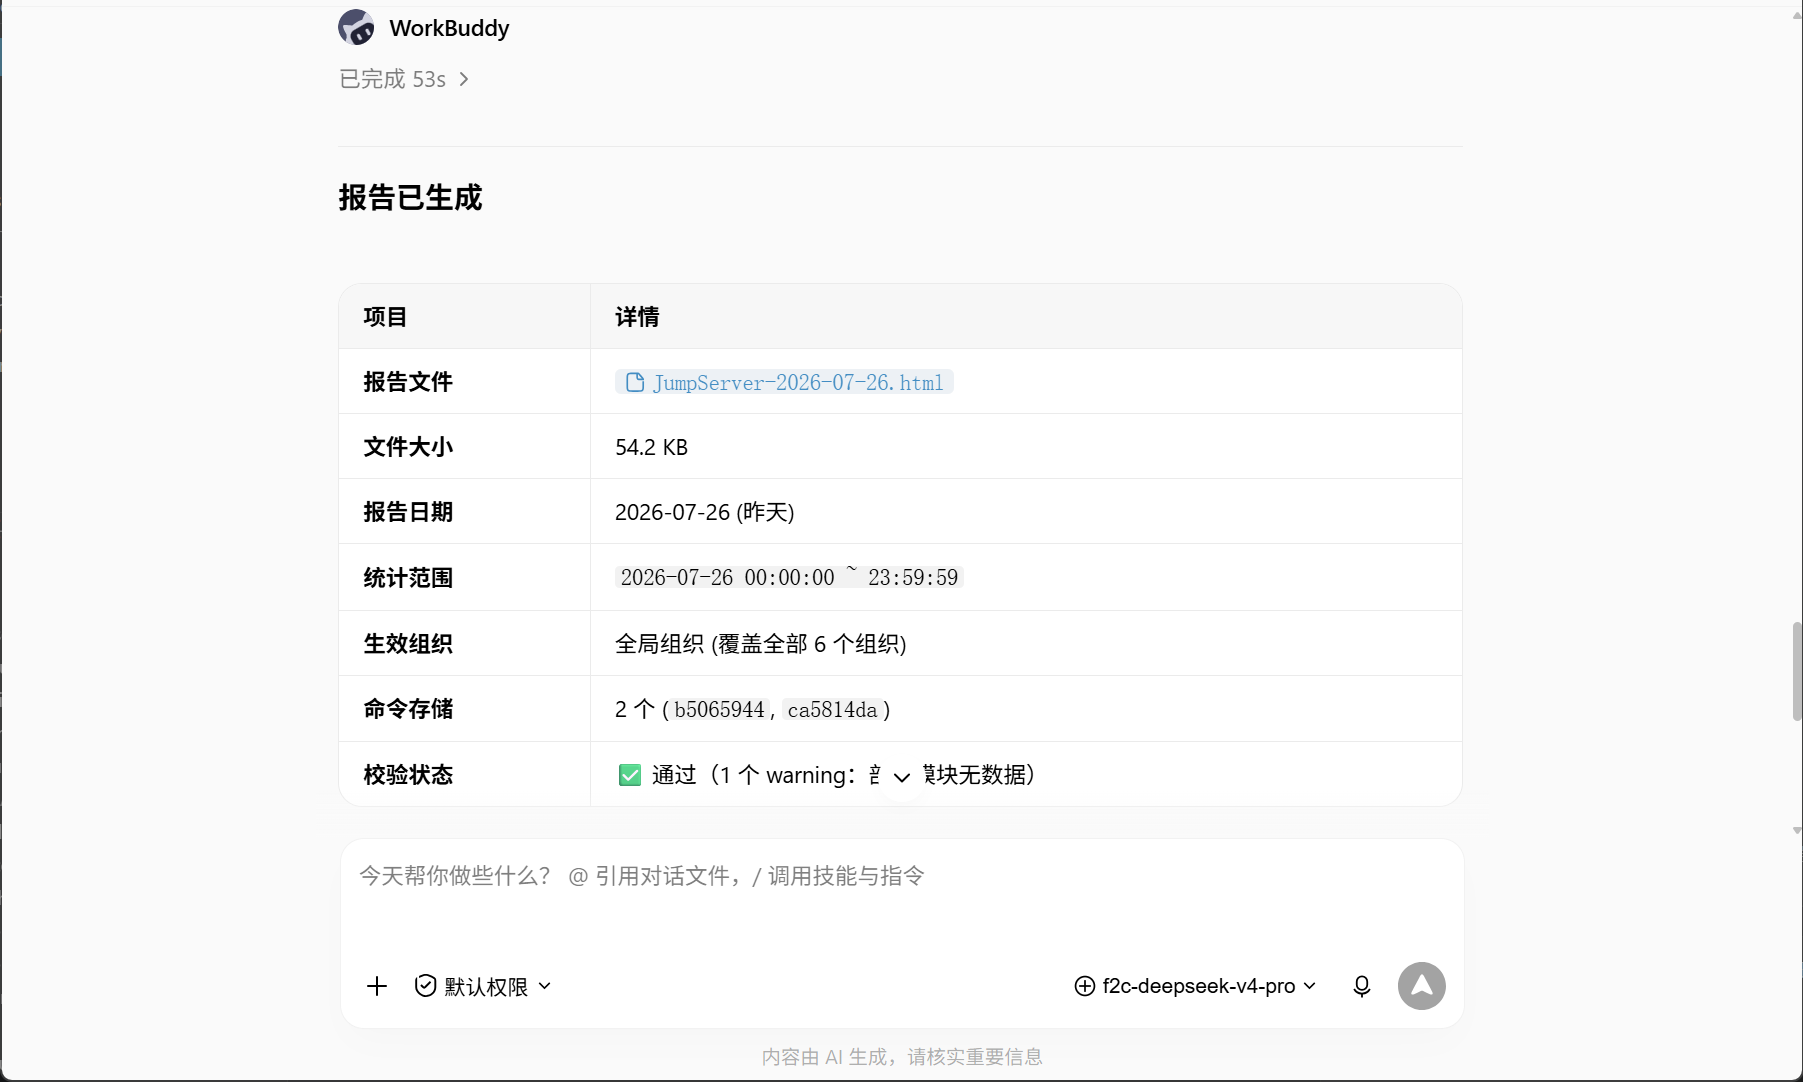Screen dimensions: 1803x1082
Task: Open the f2c-deepseek-v4-pro model selector
Action: pos(1195,986)
